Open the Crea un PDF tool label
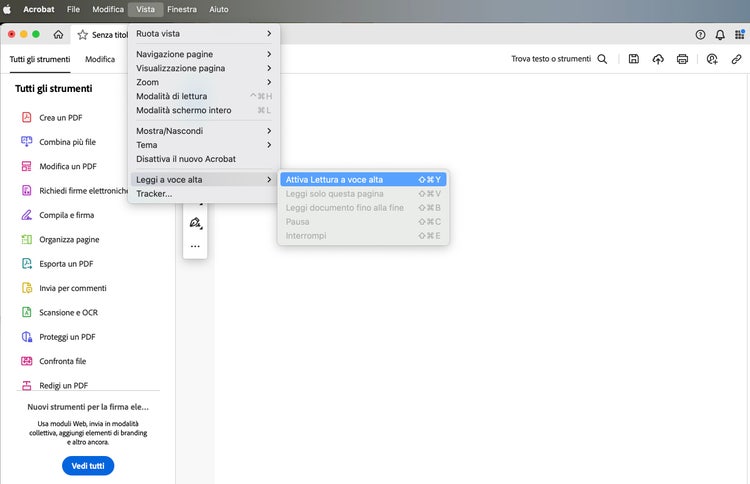 coord(61,118)
